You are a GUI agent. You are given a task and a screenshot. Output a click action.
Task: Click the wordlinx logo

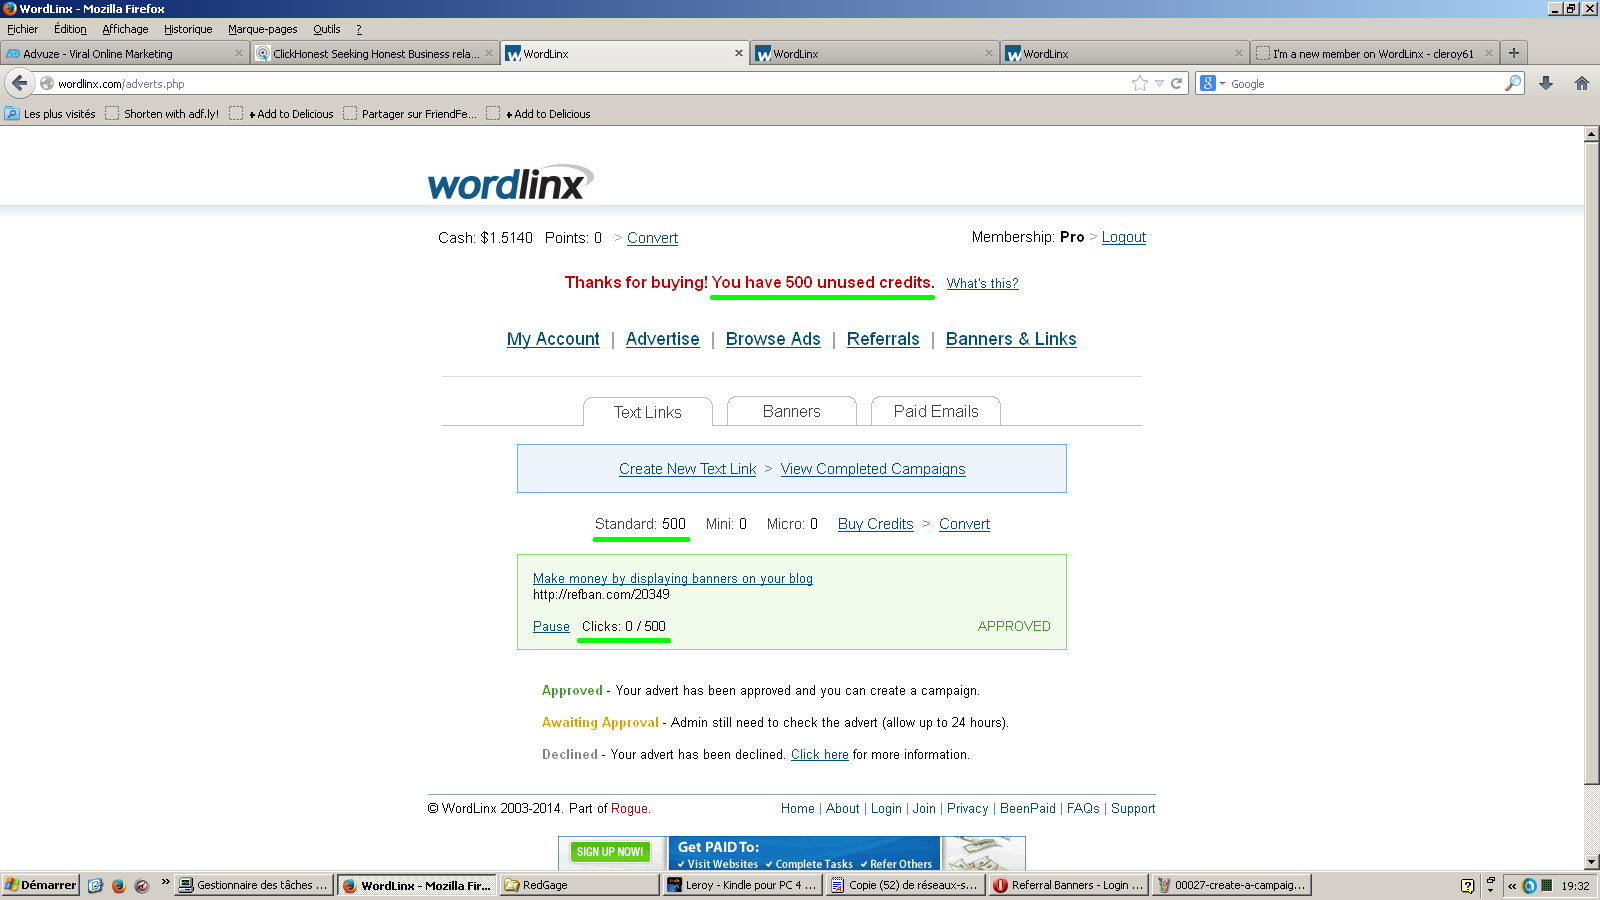(510, 183)
